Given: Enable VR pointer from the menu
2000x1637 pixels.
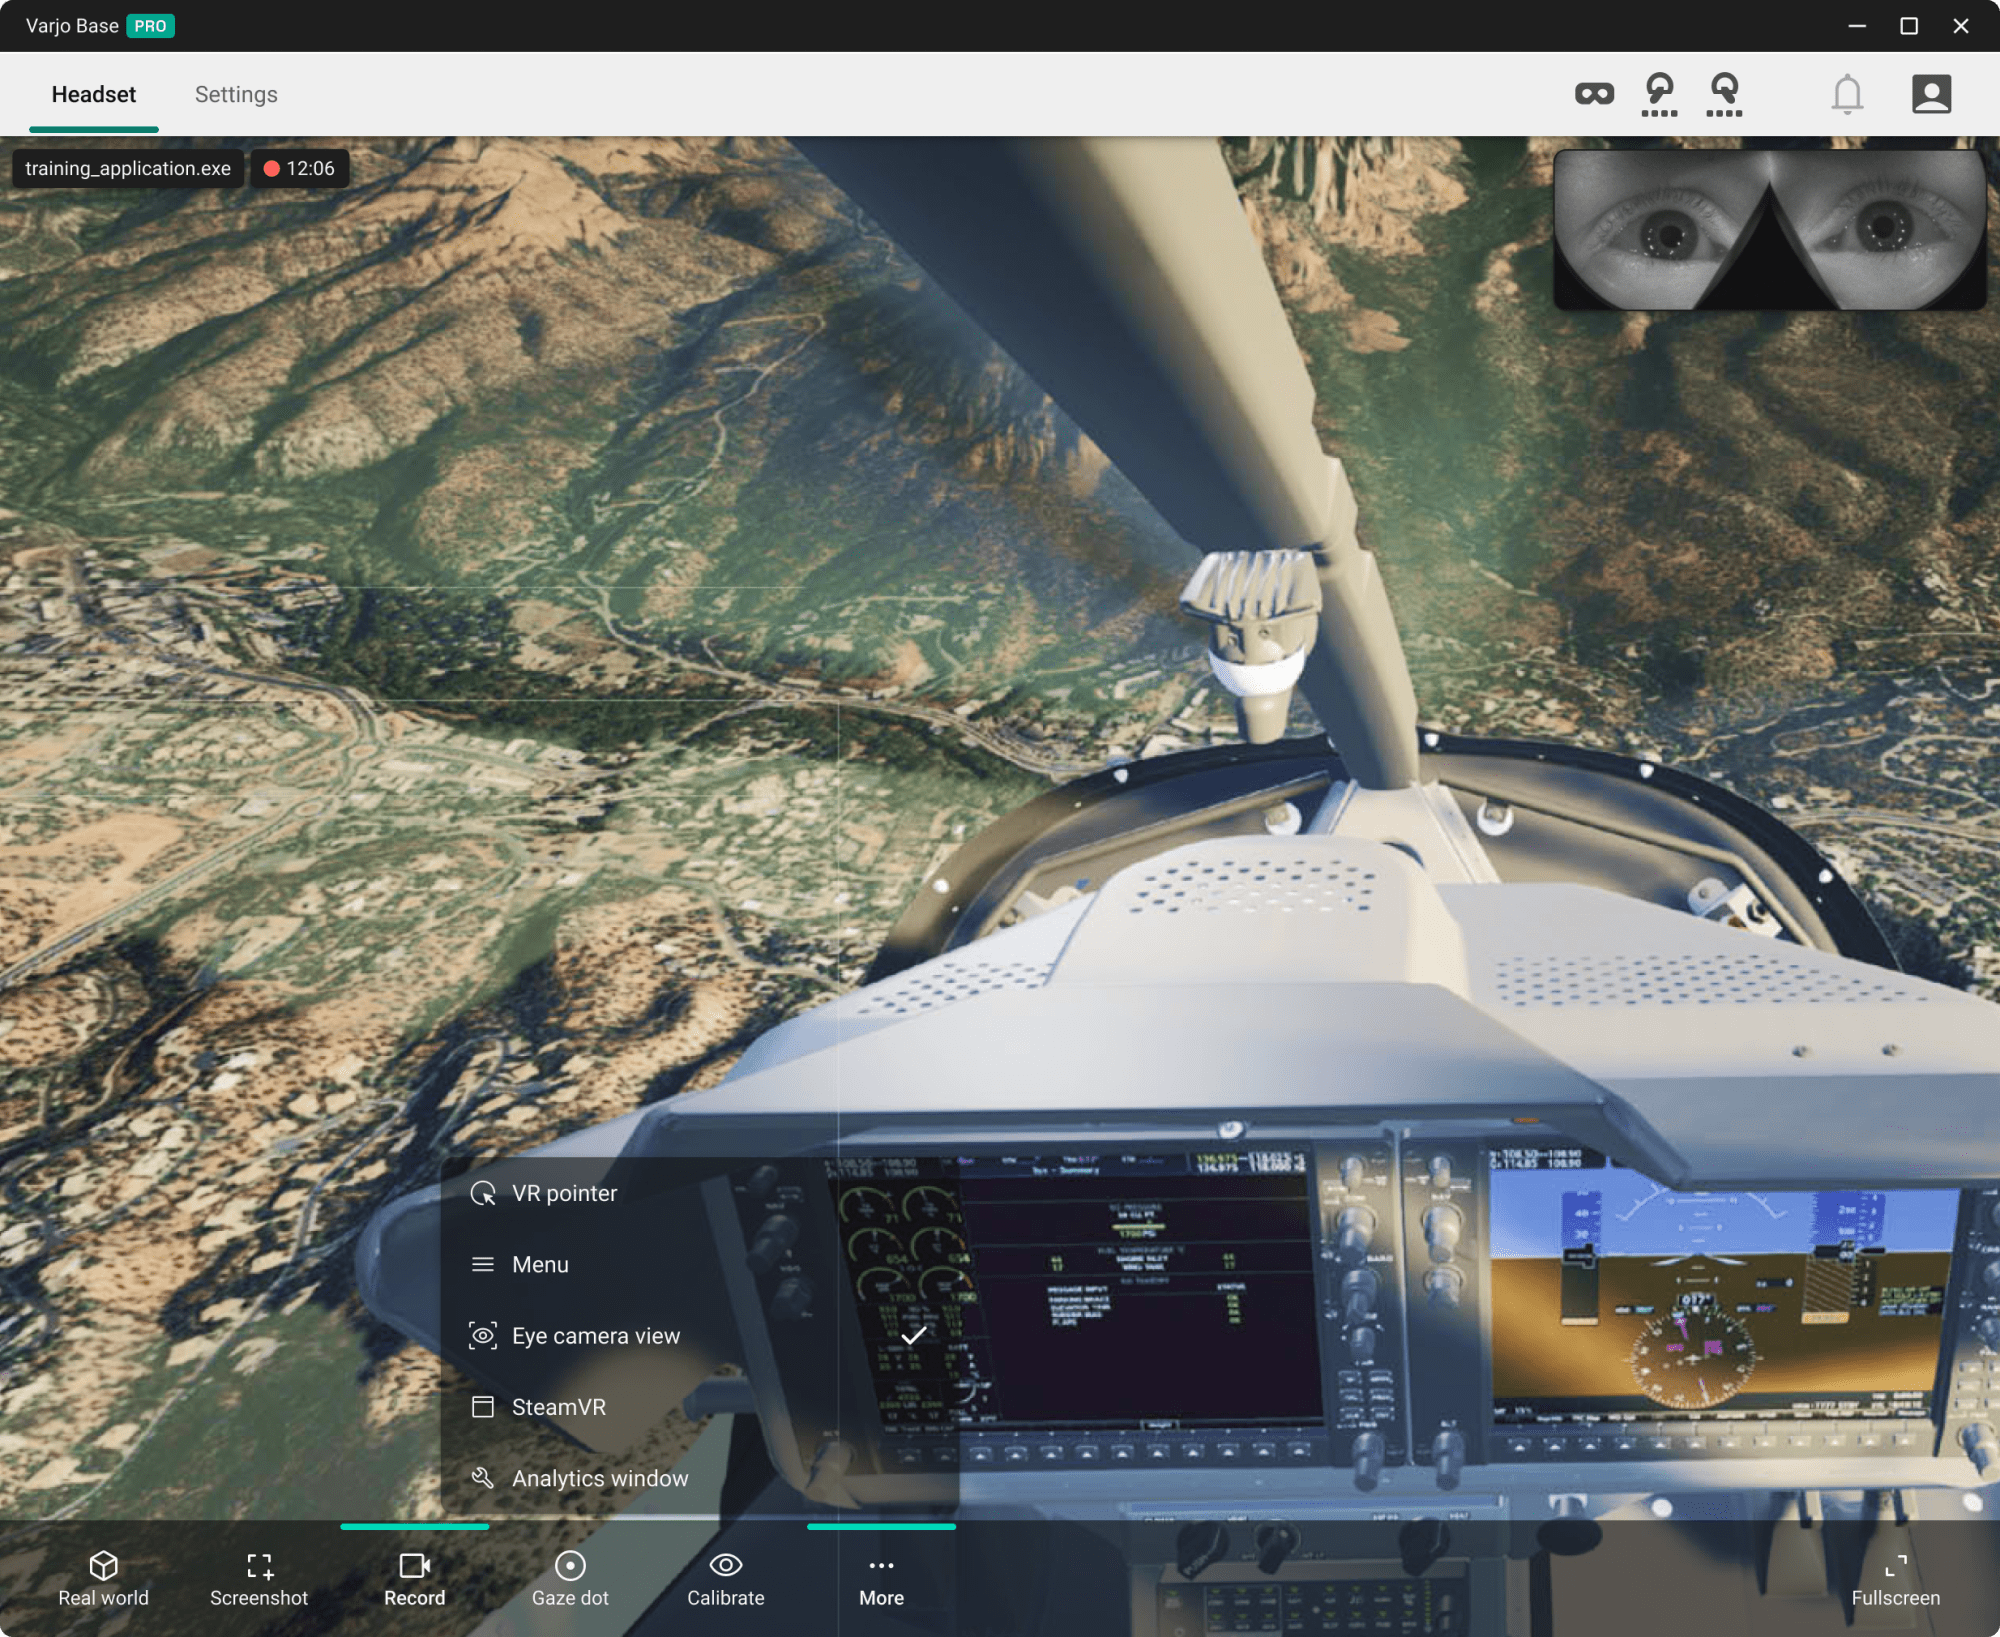Looking at the screenshot, I should pyautogui.click(x=564, y=1193).
